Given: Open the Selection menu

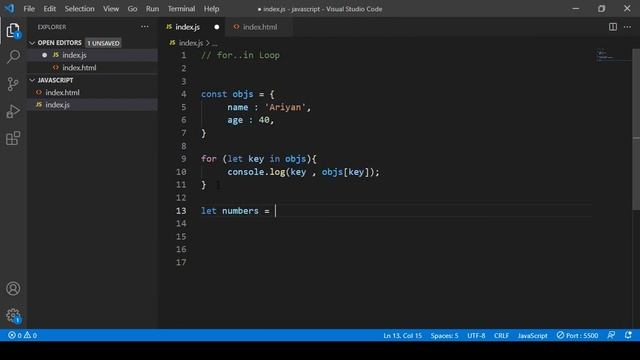Looking at the screenshot, I should (79, 9).
